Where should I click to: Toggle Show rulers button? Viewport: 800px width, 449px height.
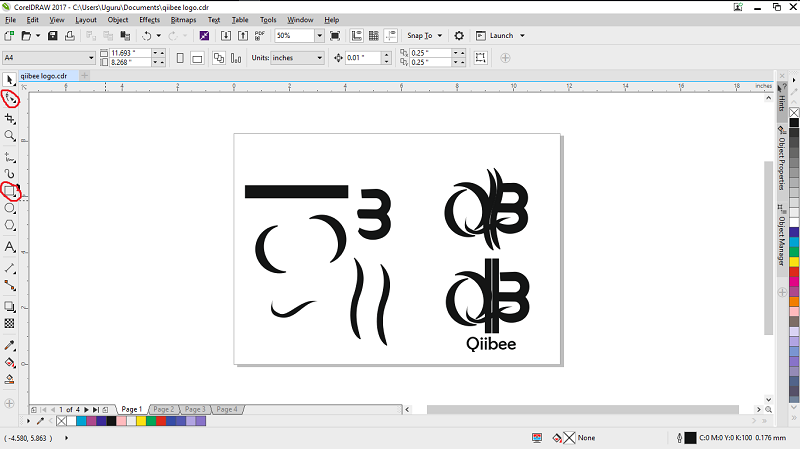[357, 36]
